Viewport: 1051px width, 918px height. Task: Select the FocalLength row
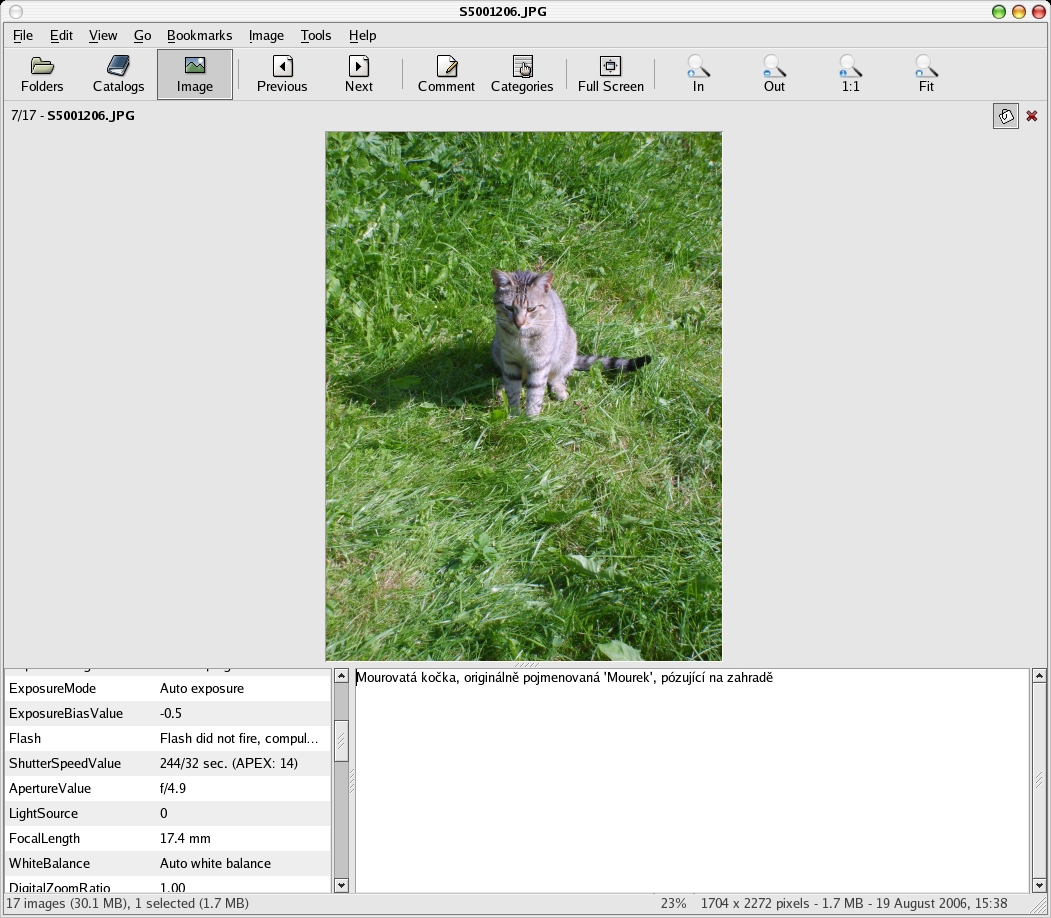click(168, 838)
